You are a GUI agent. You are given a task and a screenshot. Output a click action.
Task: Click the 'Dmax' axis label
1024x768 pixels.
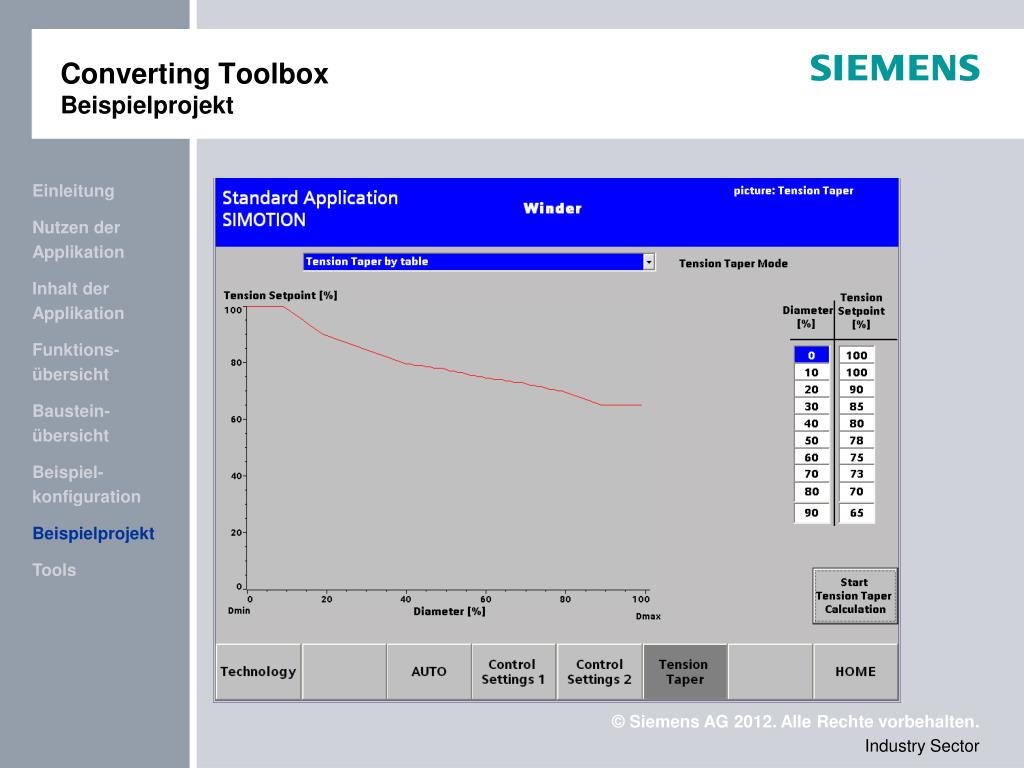coord(648,616)
